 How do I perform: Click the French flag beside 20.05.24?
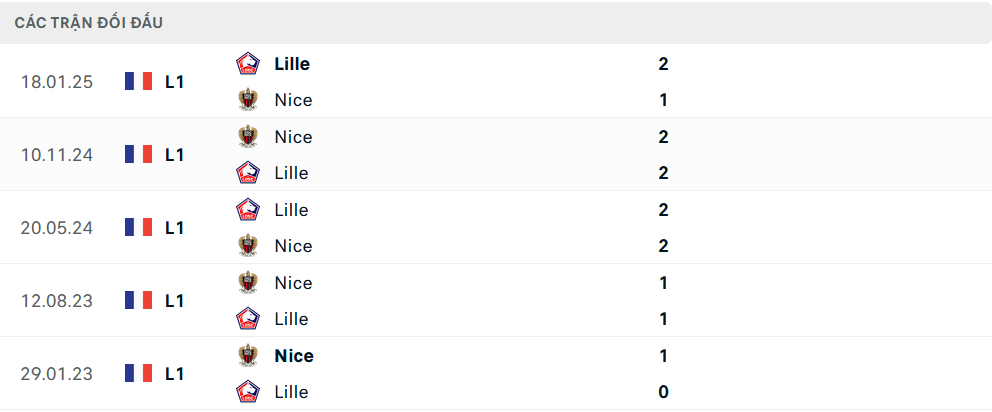138,228
